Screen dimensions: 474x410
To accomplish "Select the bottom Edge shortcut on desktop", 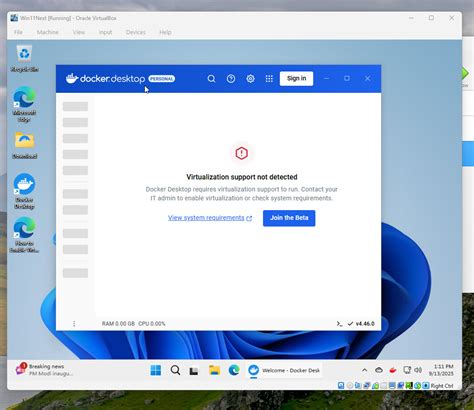I will [24, 235].
